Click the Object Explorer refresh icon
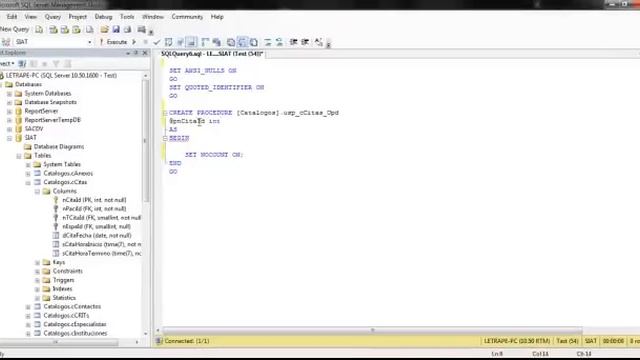Viewport: 640px width, 360px height. click(x=67, y=64)
